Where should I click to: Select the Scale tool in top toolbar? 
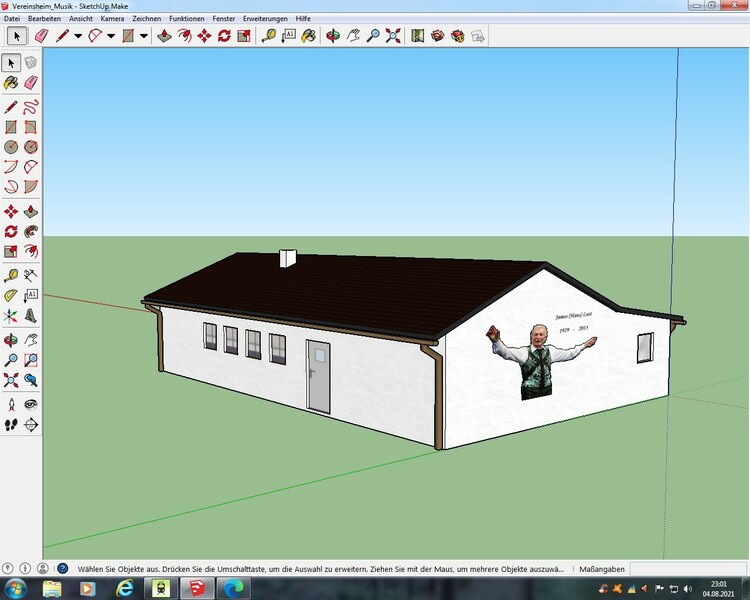point(244,36)
